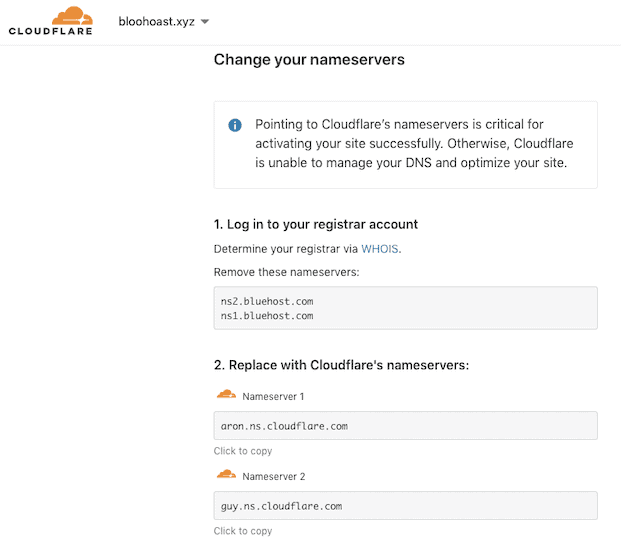Click the Nameserver 1 label
This screenshot has height=548, width=621.
tap(273, 396)
